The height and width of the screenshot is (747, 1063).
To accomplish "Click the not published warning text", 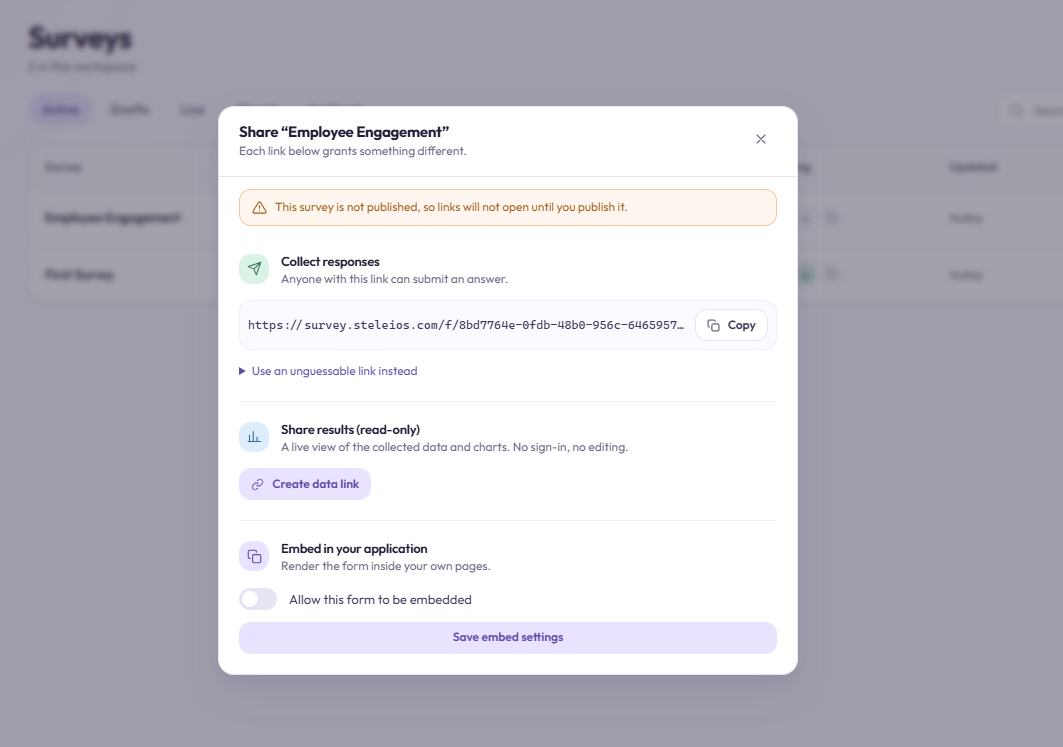I will click(451, 207).
